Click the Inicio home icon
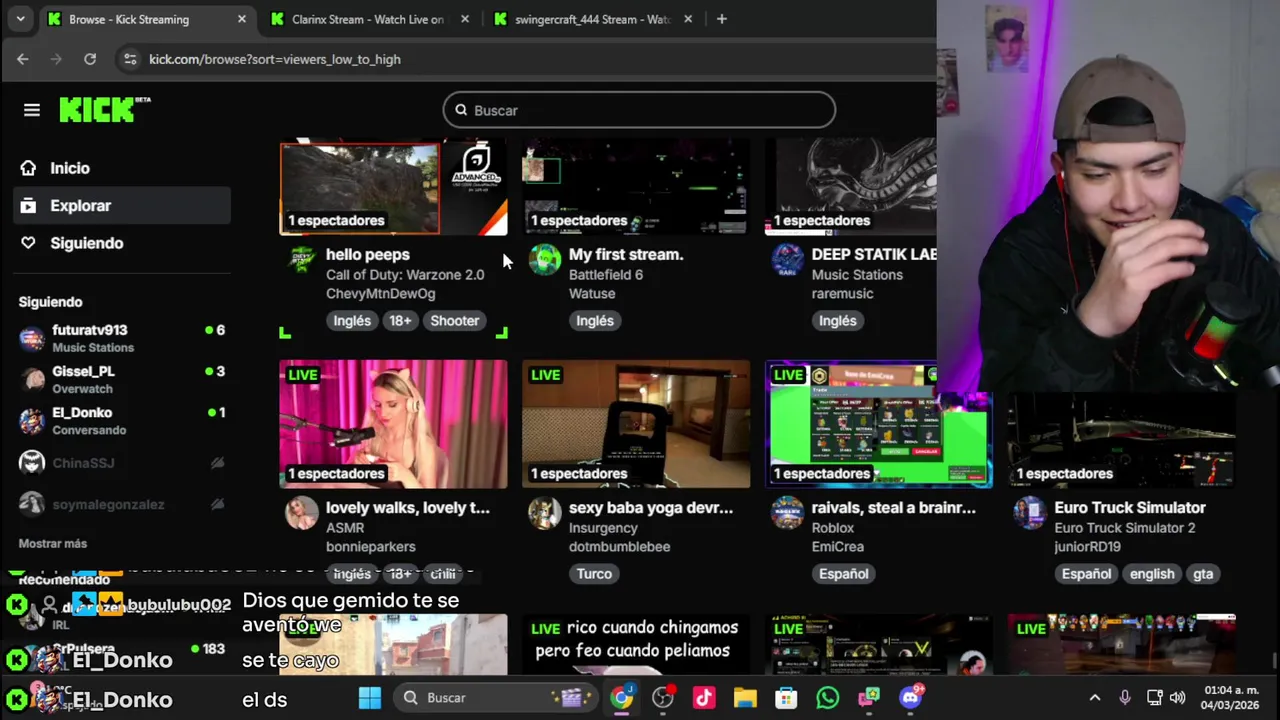Image resolution: width=1280 pixels, height=720 pixels. click(x=28, y=168)
